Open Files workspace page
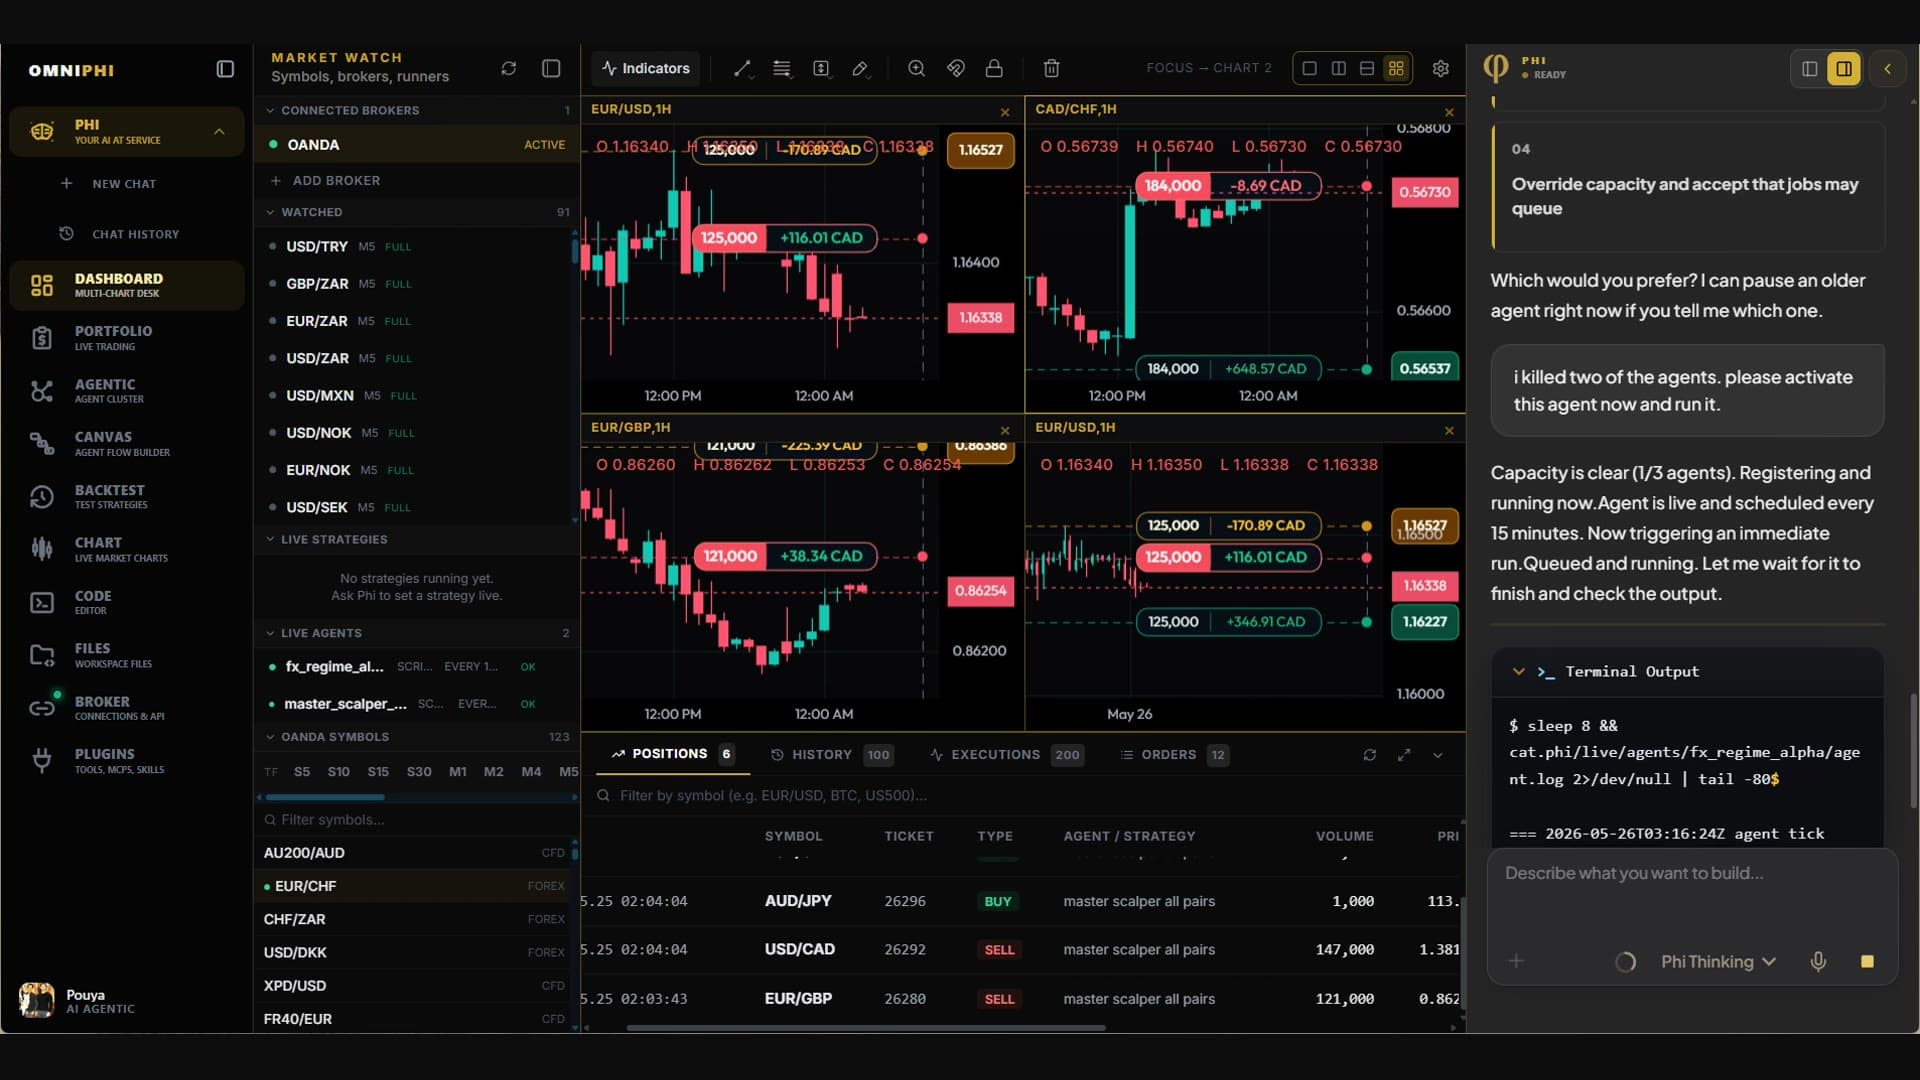Image resolution: width=1920 pixels, height=1080 pixels. tap(127, 655)
